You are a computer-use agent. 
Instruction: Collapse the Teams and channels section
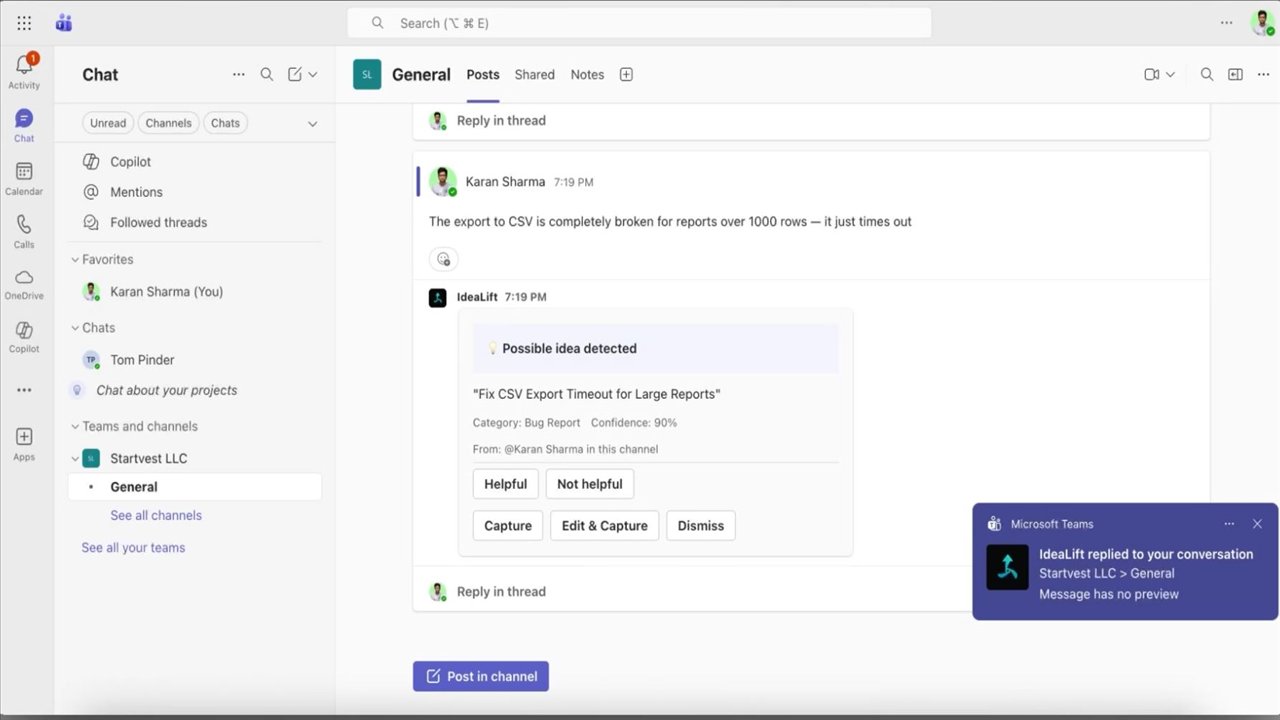click(75, 426)
